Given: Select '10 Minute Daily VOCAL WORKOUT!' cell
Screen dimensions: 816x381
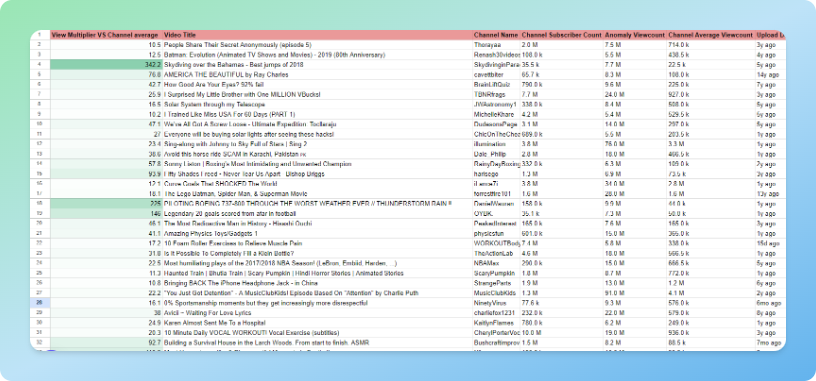Looking at the screenshot, I should pyautogui.click(x=317, y=333).
